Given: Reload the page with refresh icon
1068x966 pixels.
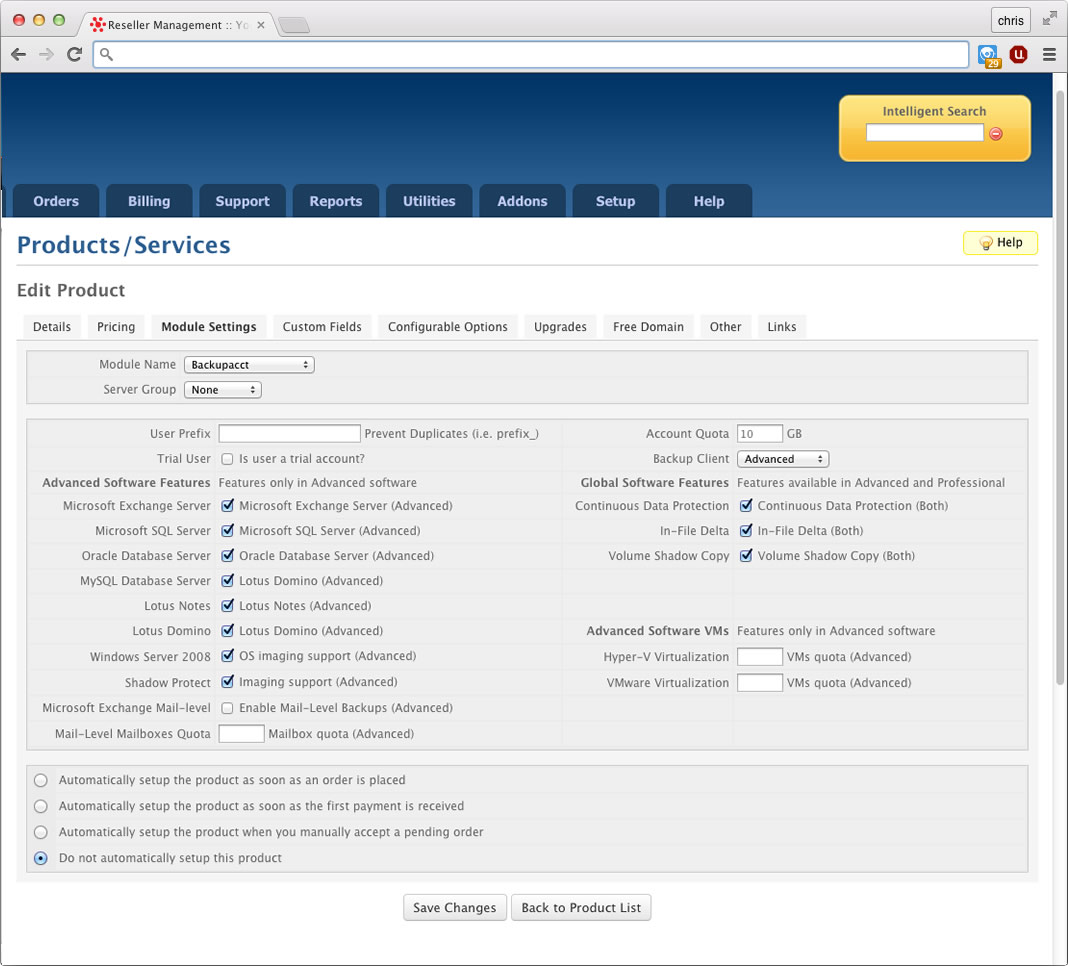Looking at the screenshot, I should pyautogui.click(x=74, y=54).
